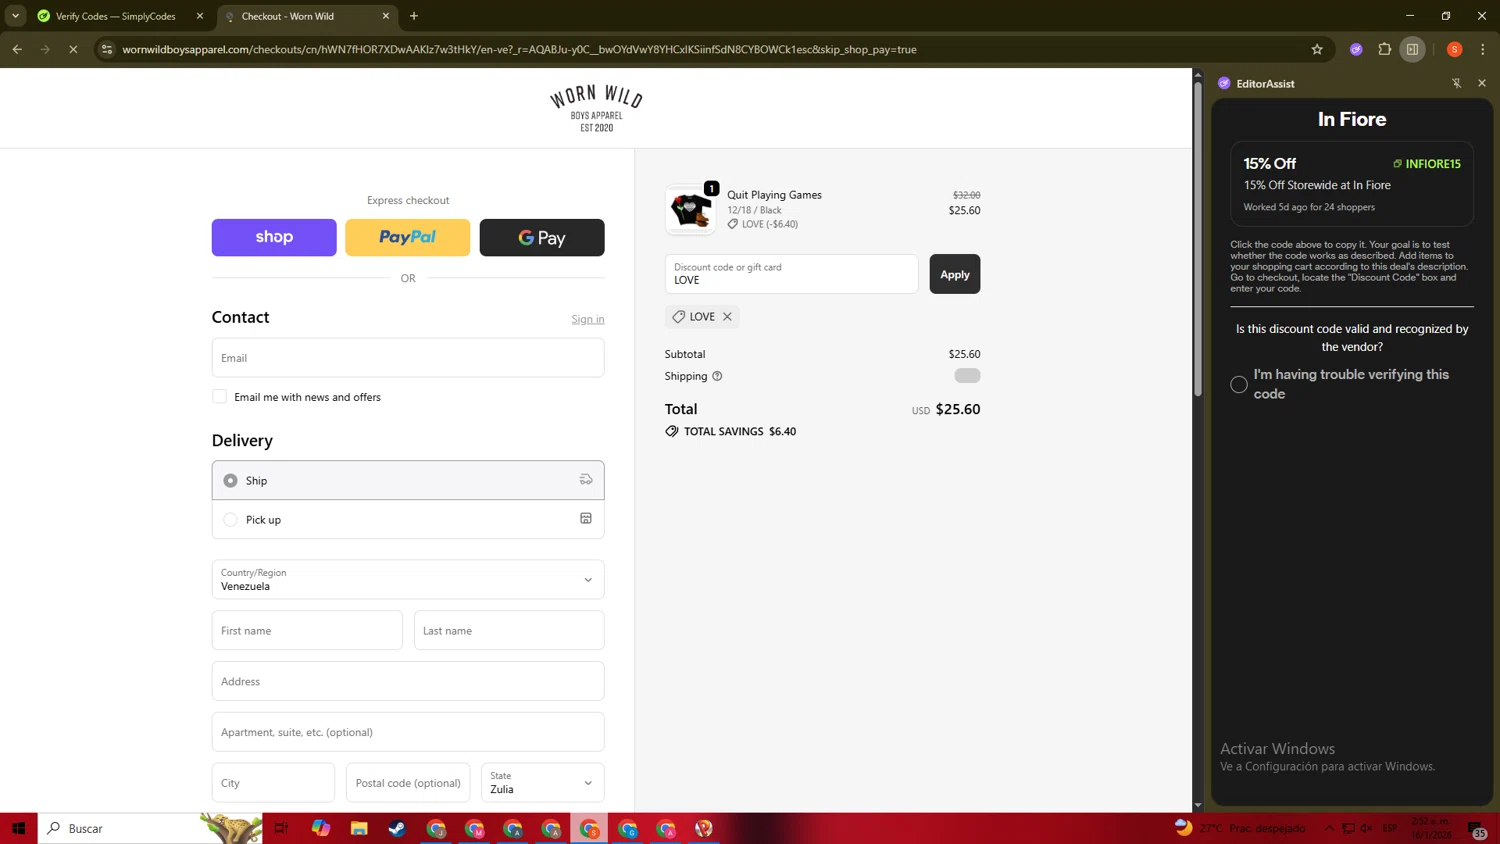Open the browser extensions puzzle icon
The width and height of the screenshot is (1500, 844).
click(x=1384, y=49)
